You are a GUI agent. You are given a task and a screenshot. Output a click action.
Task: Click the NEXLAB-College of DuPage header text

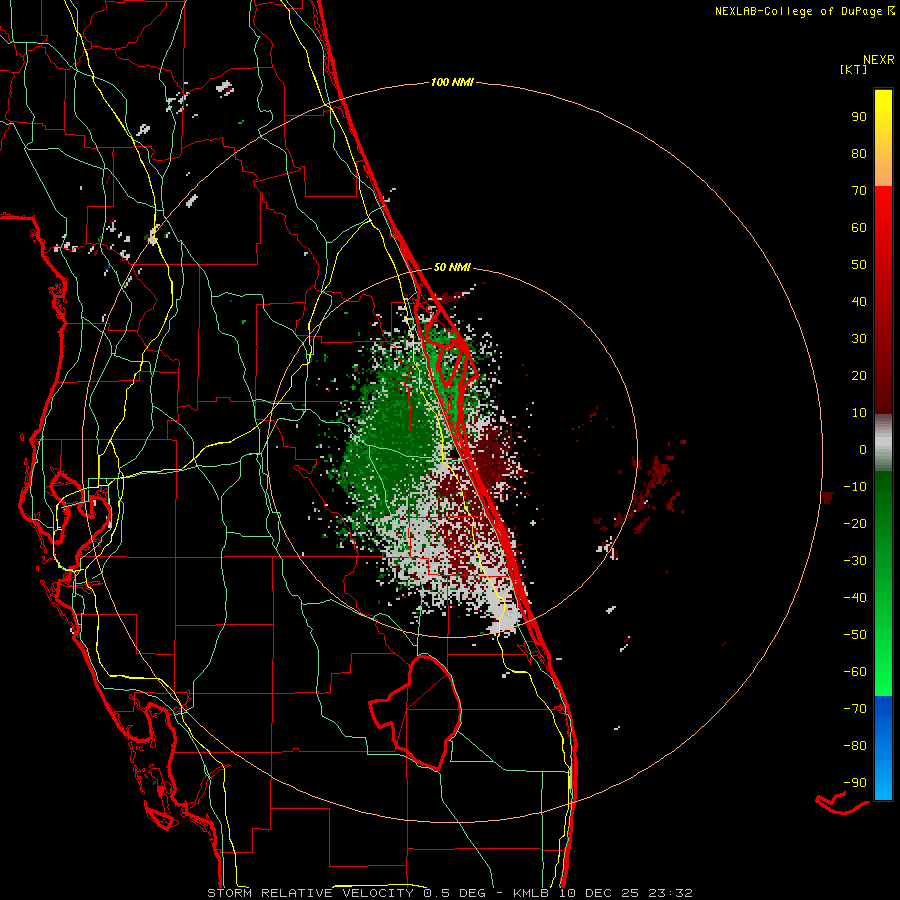pyautogui.click(x=804, y=11)
